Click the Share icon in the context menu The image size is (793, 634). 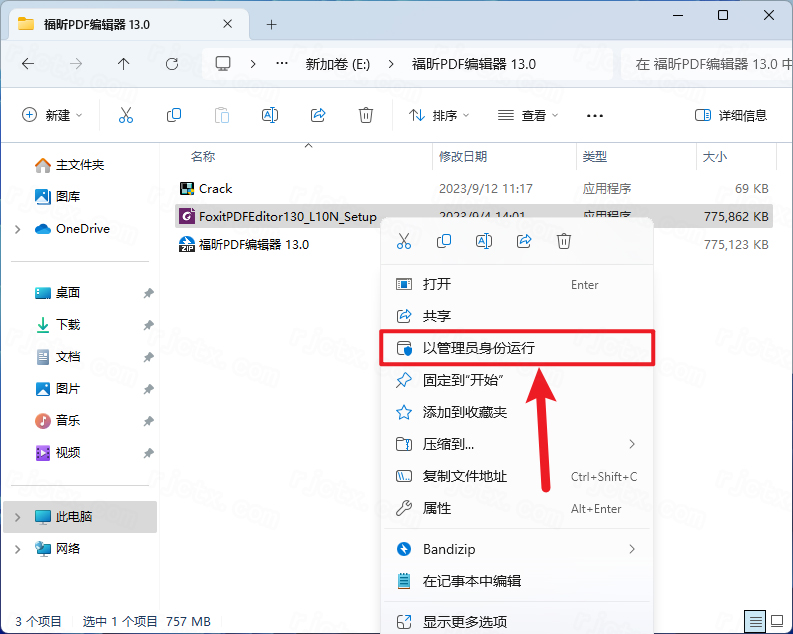click(524, 241)
